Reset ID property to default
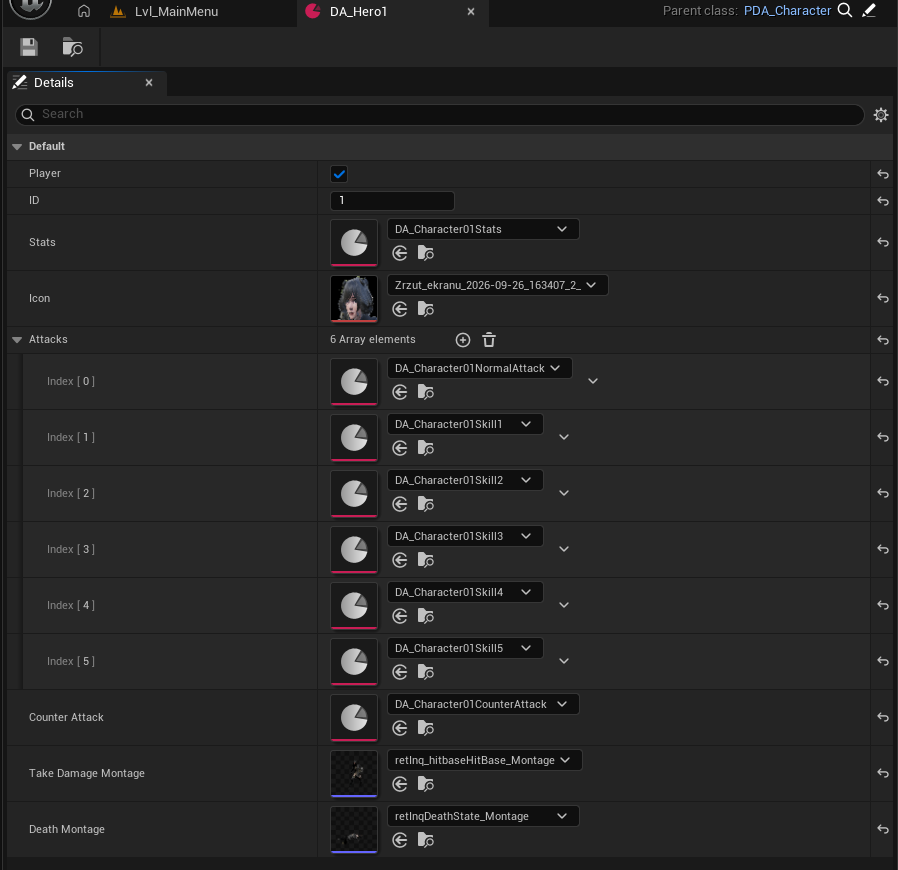 tap(883, 201)
